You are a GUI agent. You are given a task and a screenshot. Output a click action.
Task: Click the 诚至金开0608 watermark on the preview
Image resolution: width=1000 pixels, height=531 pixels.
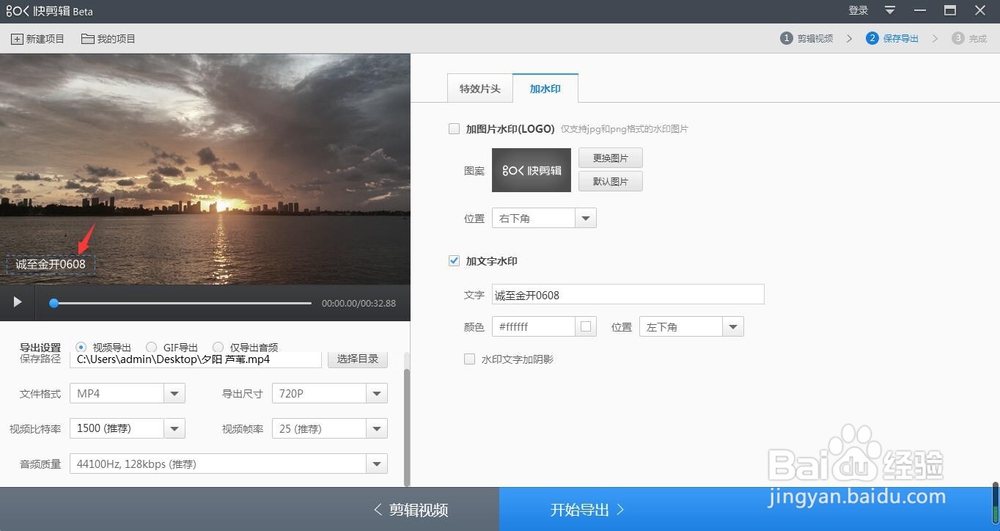pyautogui.click(x=50, y=265)
